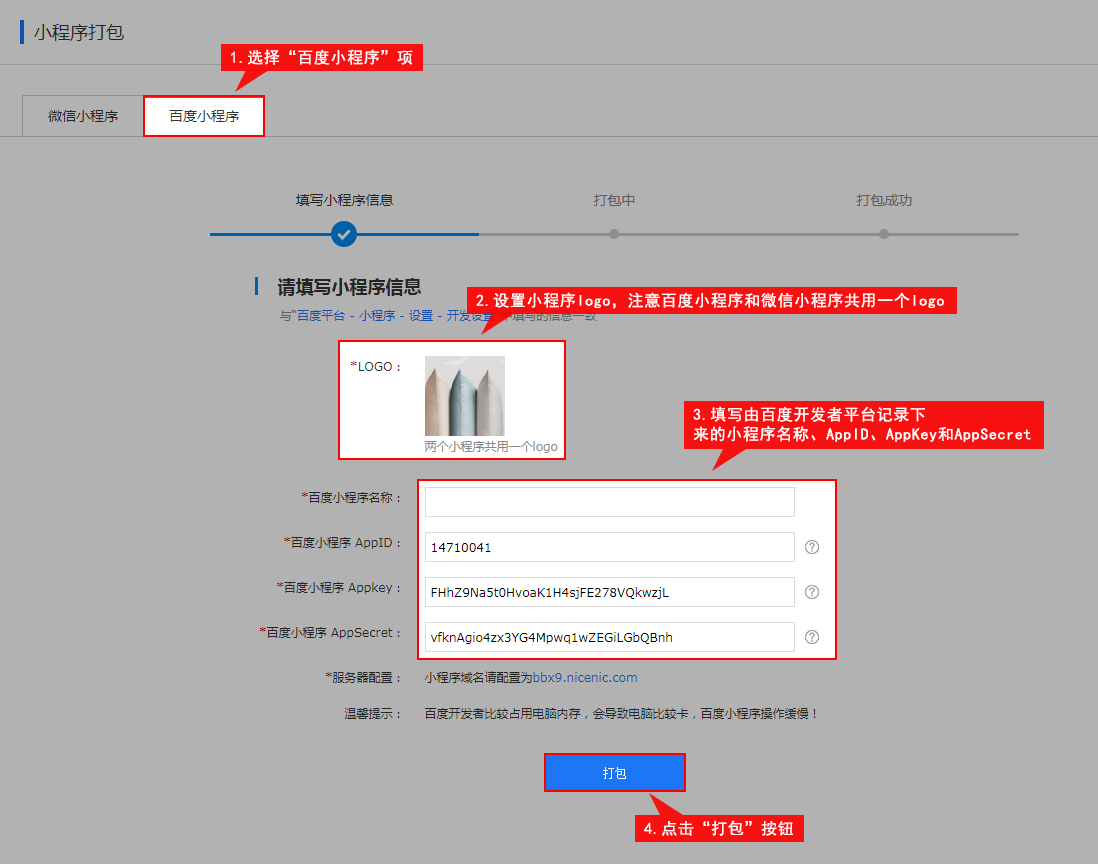Switch to the 微信小程序 tab
1098x864 pixels.
(x=83, y=116)
